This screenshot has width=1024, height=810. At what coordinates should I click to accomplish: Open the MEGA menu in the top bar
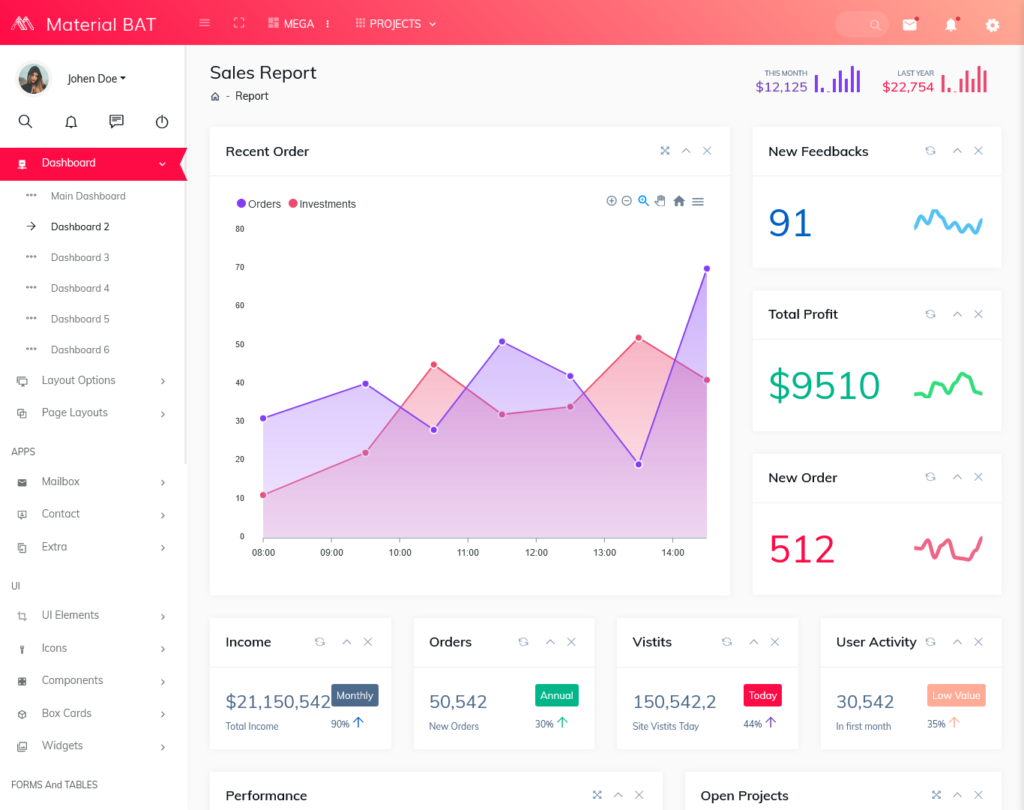[x=298, y=24]
